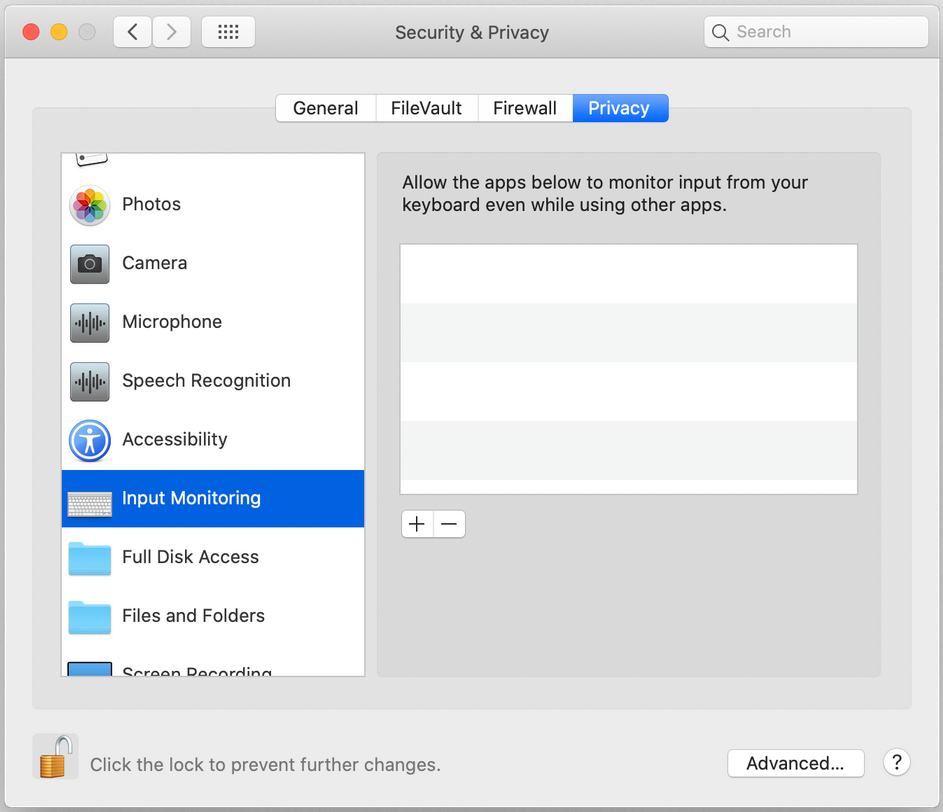Click the Accessibility figure icon

tap(90, 440)
